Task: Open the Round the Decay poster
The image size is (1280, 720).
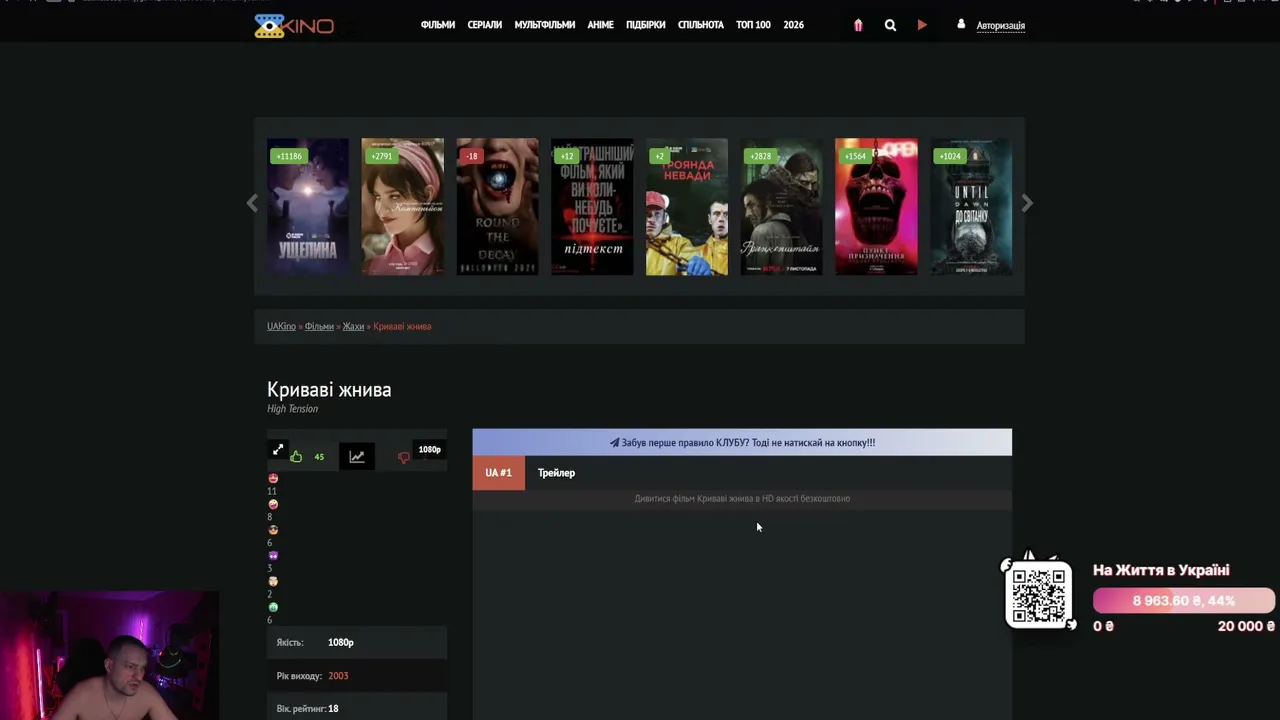Action: coord(497,207)
